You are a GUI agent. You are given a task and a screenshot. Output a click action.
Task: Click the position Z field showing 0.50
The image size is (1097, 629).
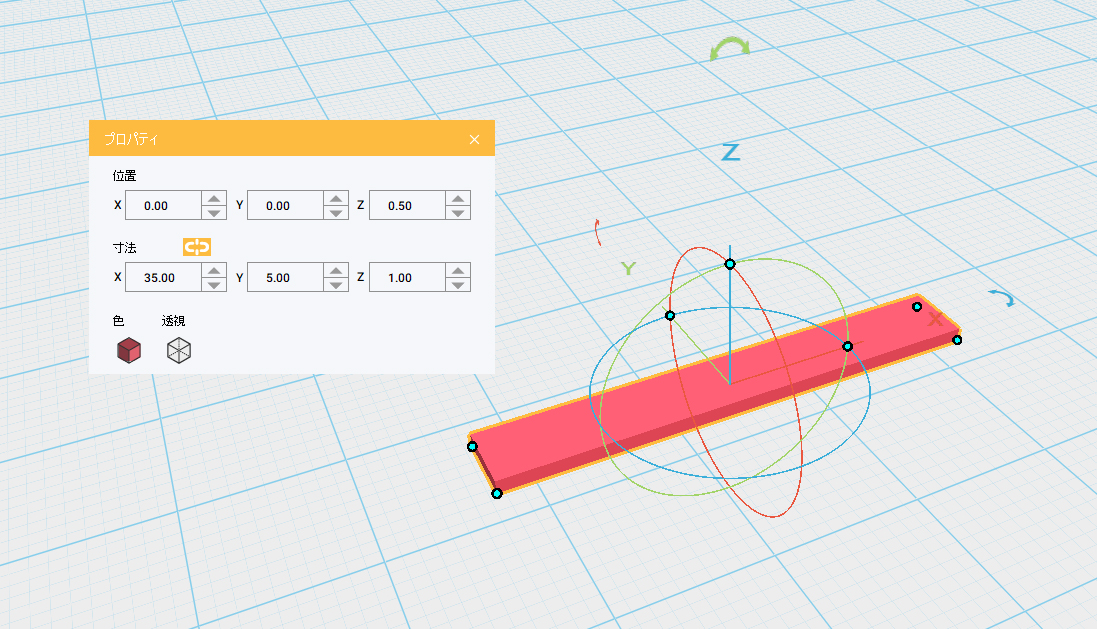tap(406, 206)
